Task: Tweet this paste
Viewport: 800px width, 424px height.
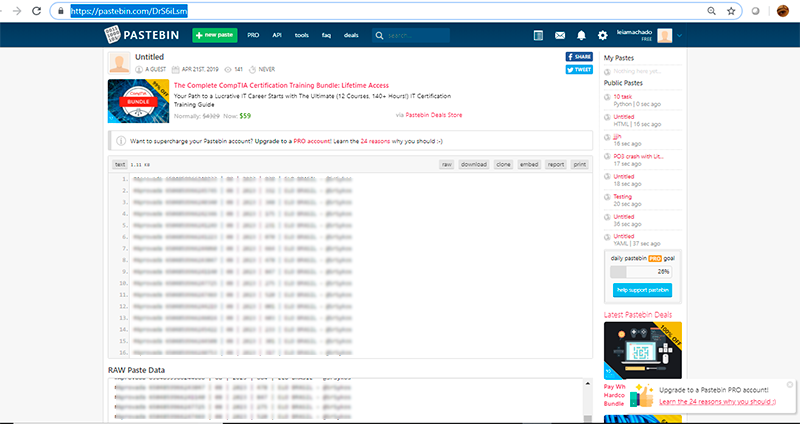Action: (x=579, y=70)
